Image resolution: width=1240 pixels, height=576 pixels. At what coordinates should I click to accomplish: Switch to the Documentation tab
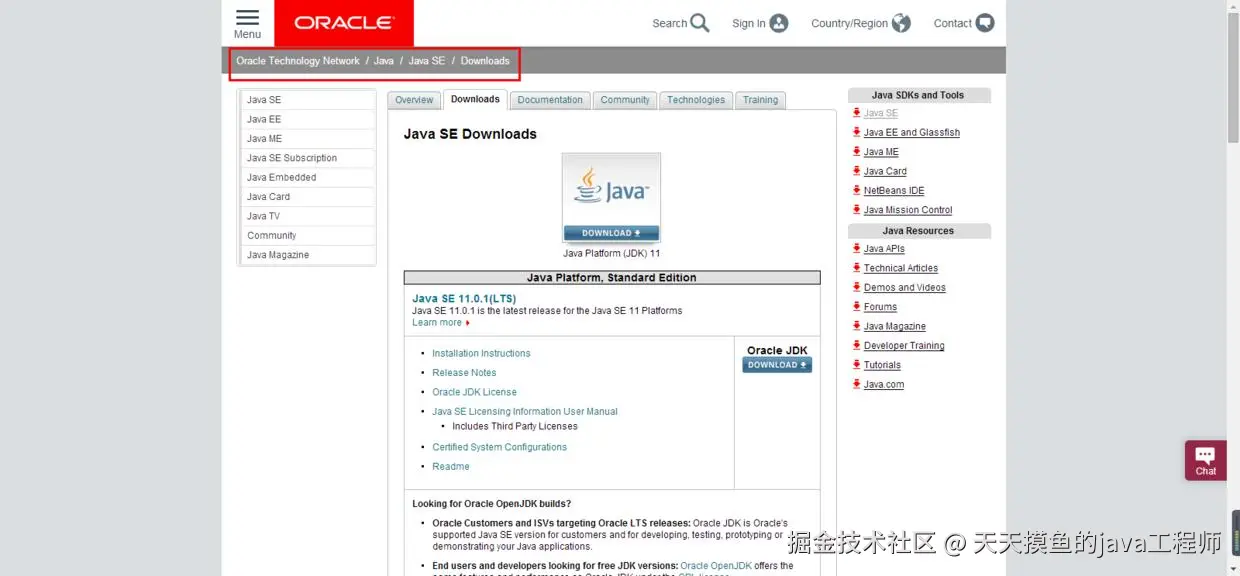tap(550, 100)
